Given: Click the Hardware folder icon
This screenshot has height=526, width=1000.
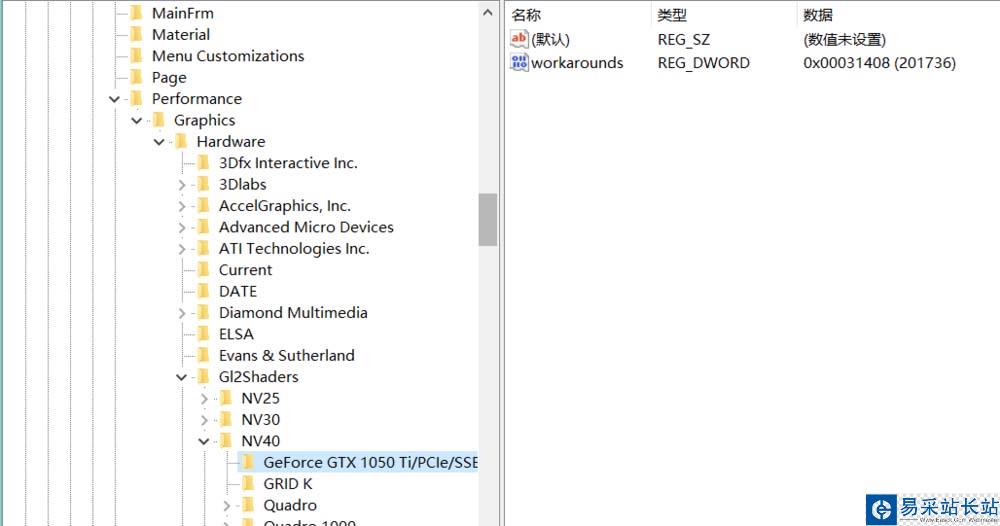Looking at the screenshot, I should click(181, 142).
